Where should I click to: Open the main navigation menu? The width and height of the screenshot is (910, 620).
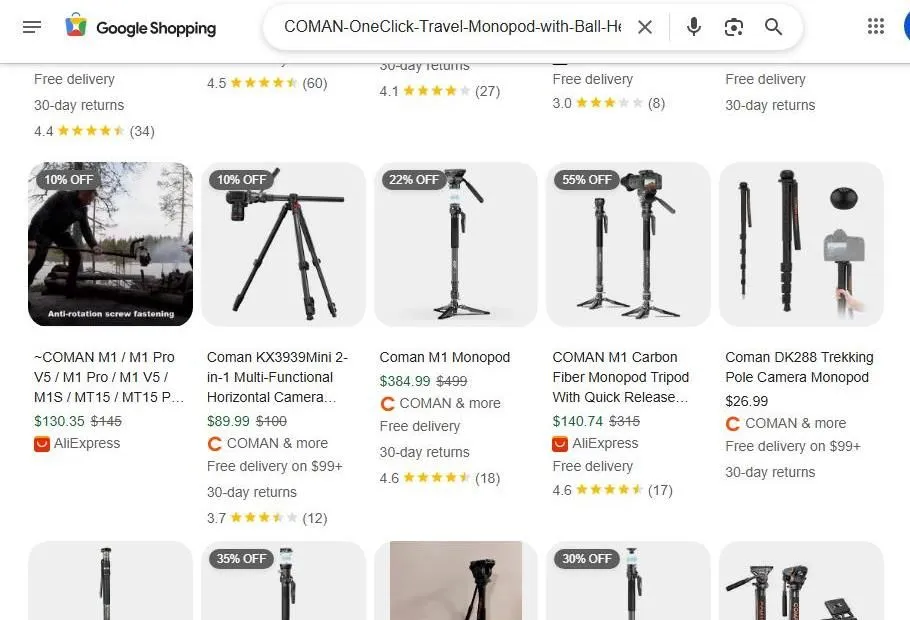tap(32, 27)
